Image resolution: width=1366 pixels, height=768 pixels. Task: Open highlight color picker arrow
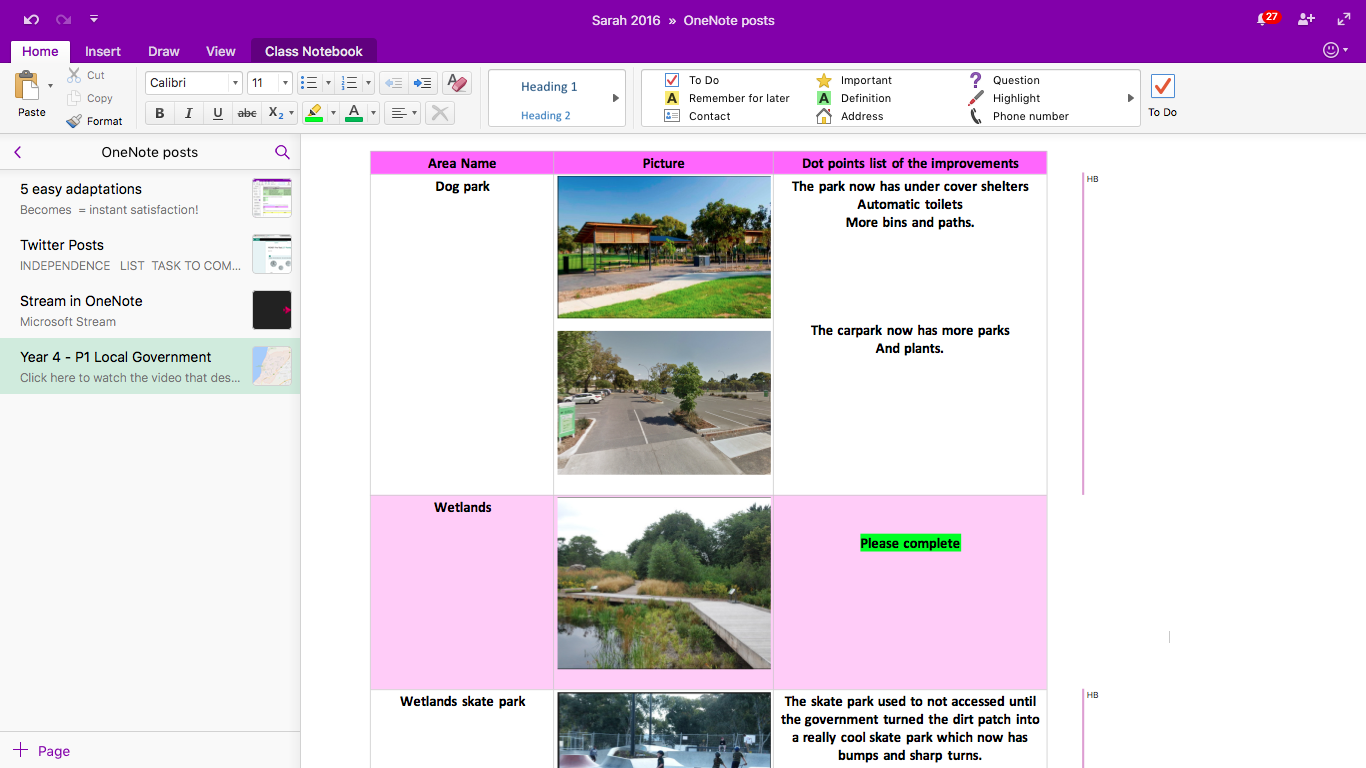(x=333, y=113)
